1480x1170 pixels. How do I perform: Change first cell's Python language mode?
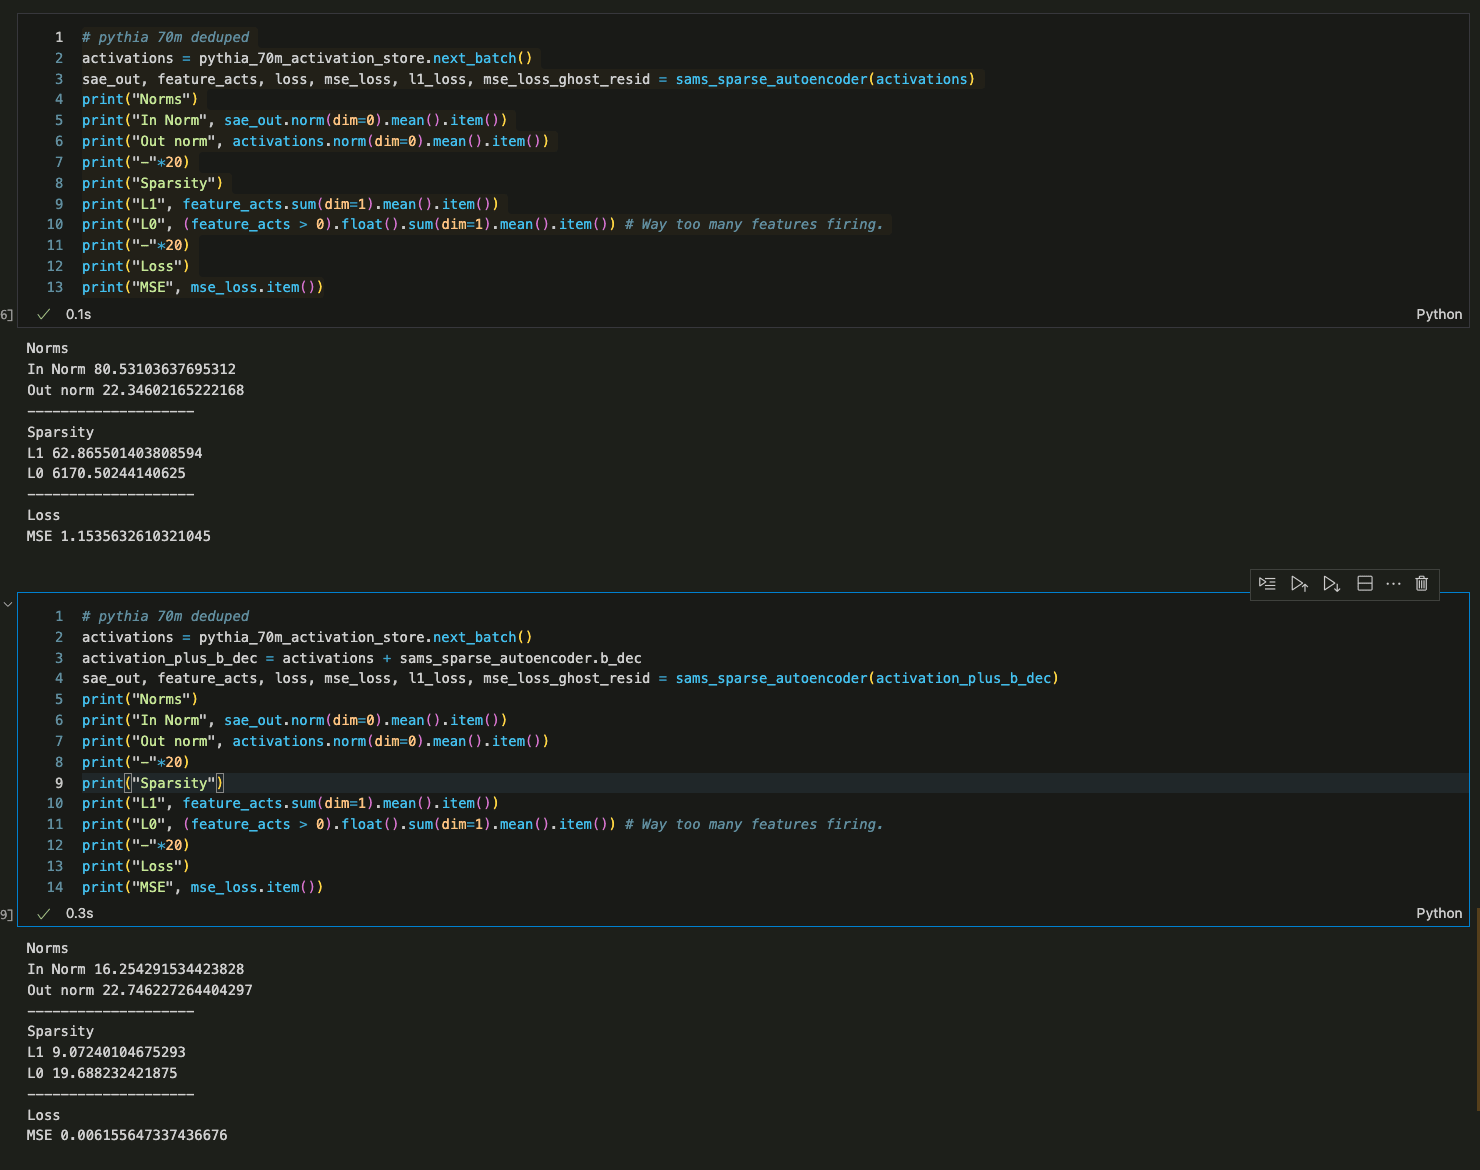[x=1438, y=314]
